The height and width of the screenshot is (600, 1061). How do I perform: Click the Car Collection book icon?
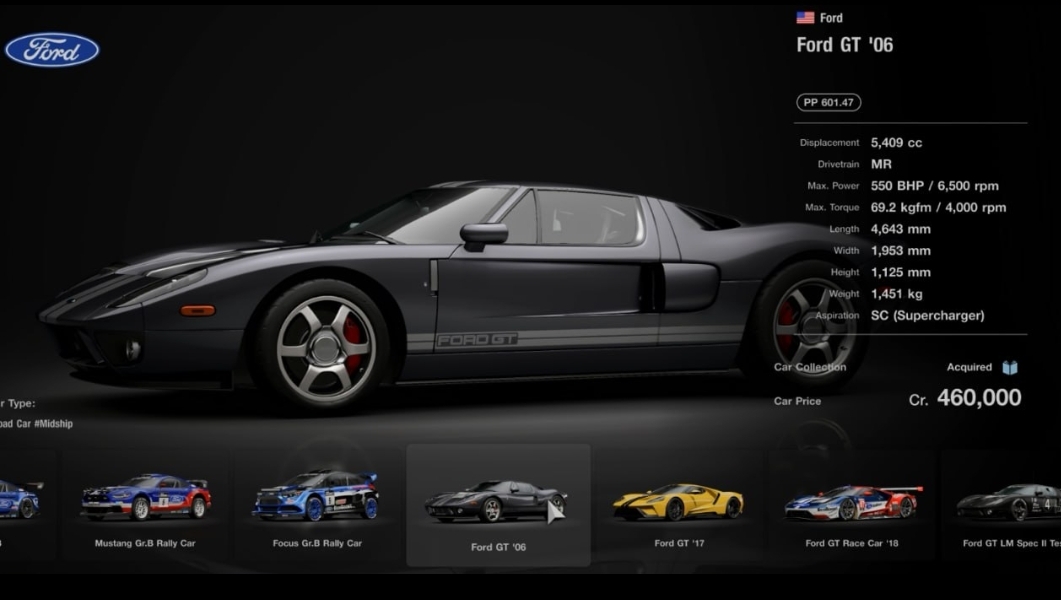[x=1010, y=367]
